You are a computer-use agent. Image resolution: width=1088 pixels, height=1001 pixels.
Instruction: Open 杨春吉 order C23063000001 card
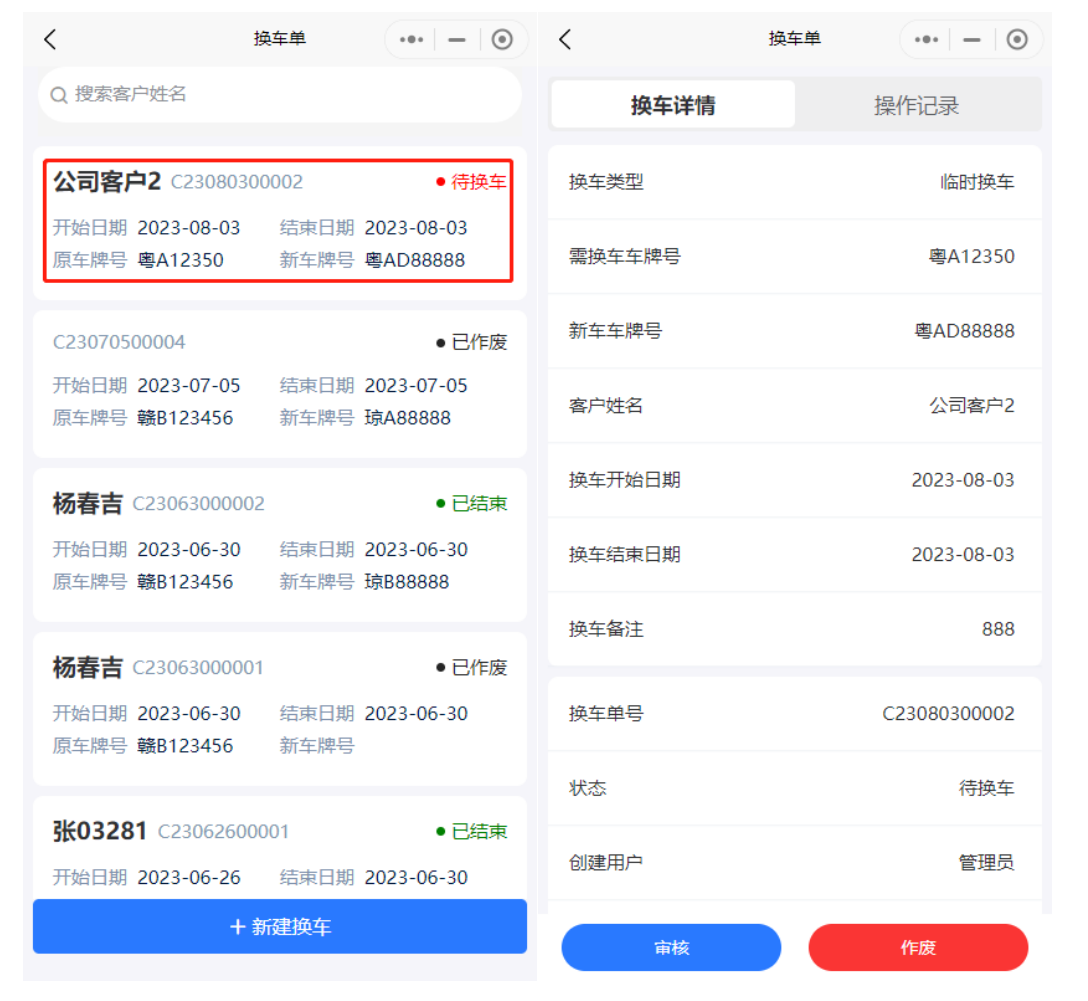click(x=280, y=708)
